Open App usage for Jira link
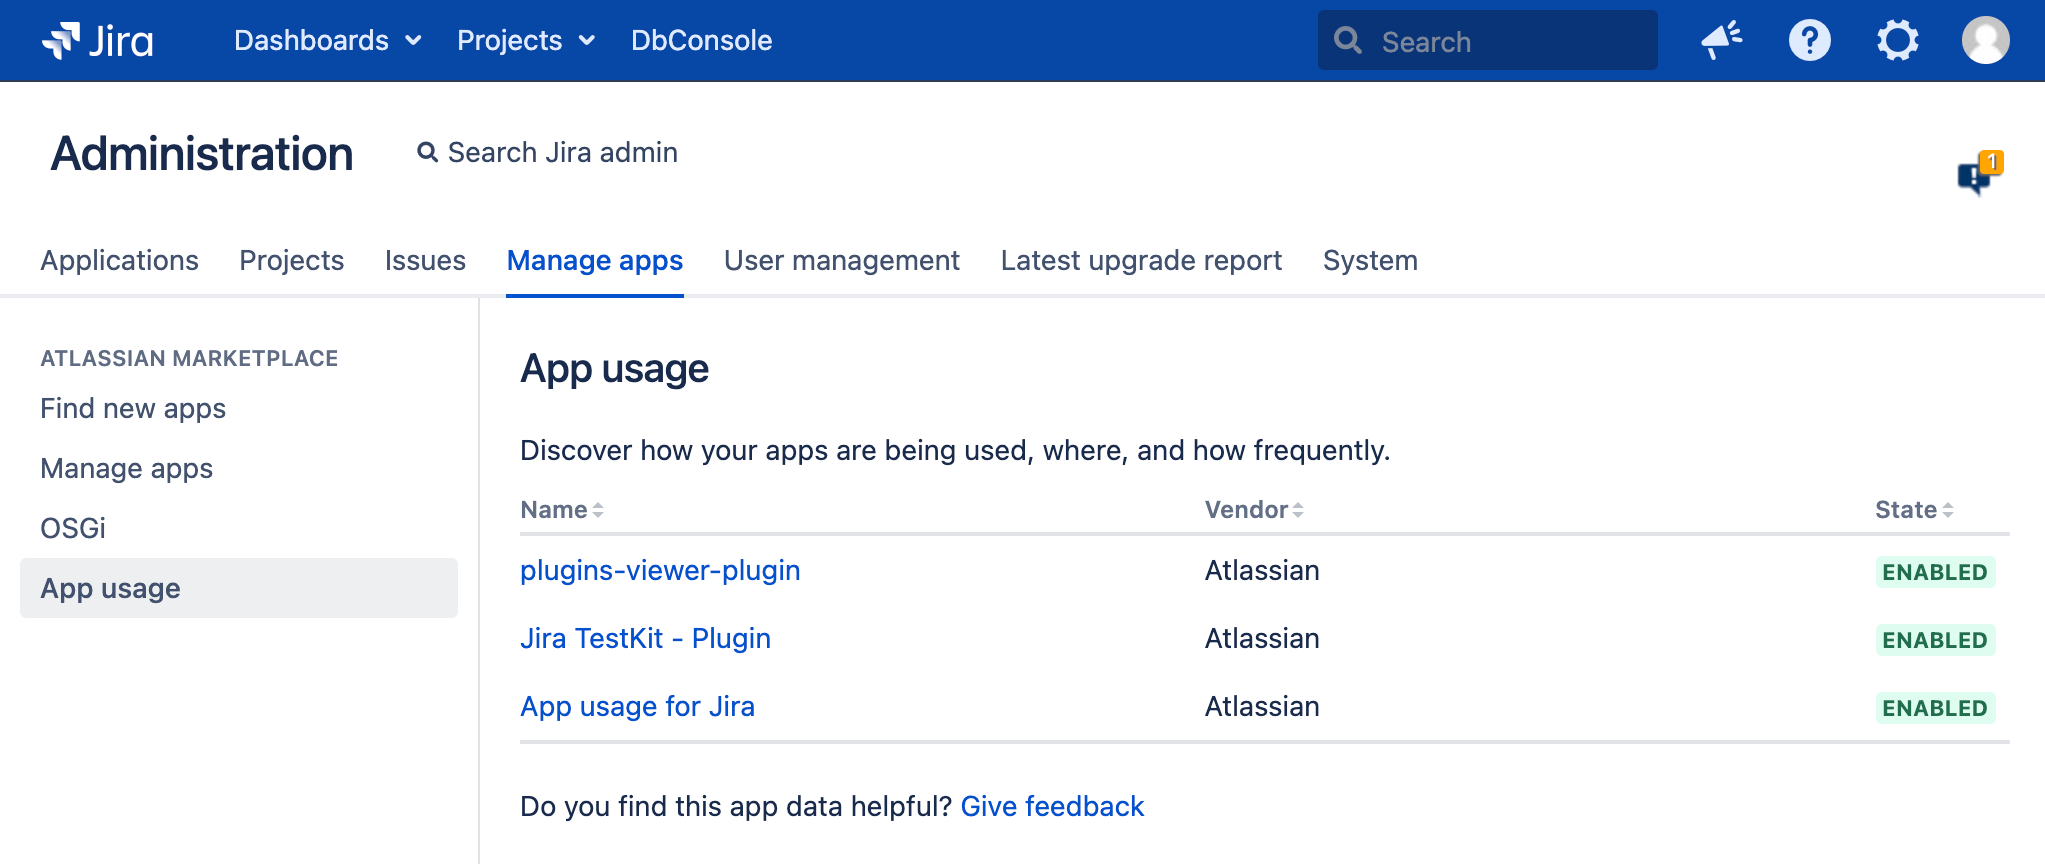Image resolution: width=2045 pixels, height=864 pixels. (x=637, y=707)
